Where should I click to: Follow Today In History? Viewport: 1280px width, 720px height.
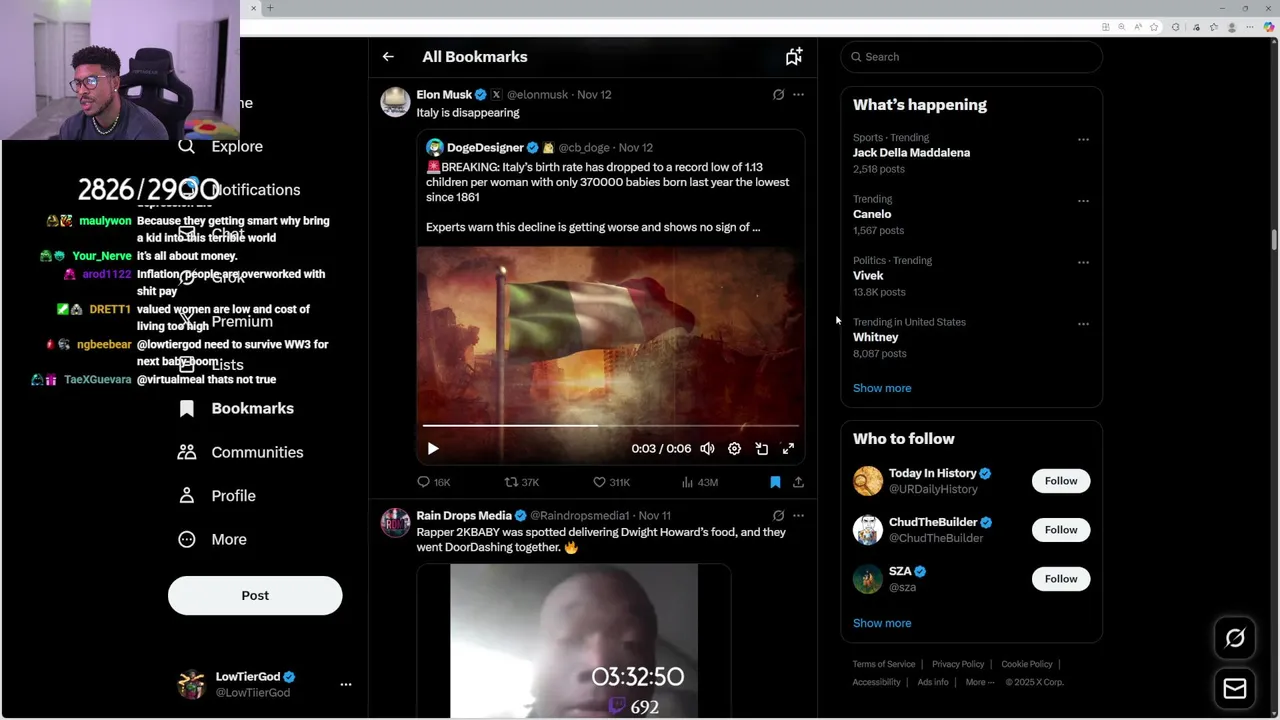(x=1061, y=481)
